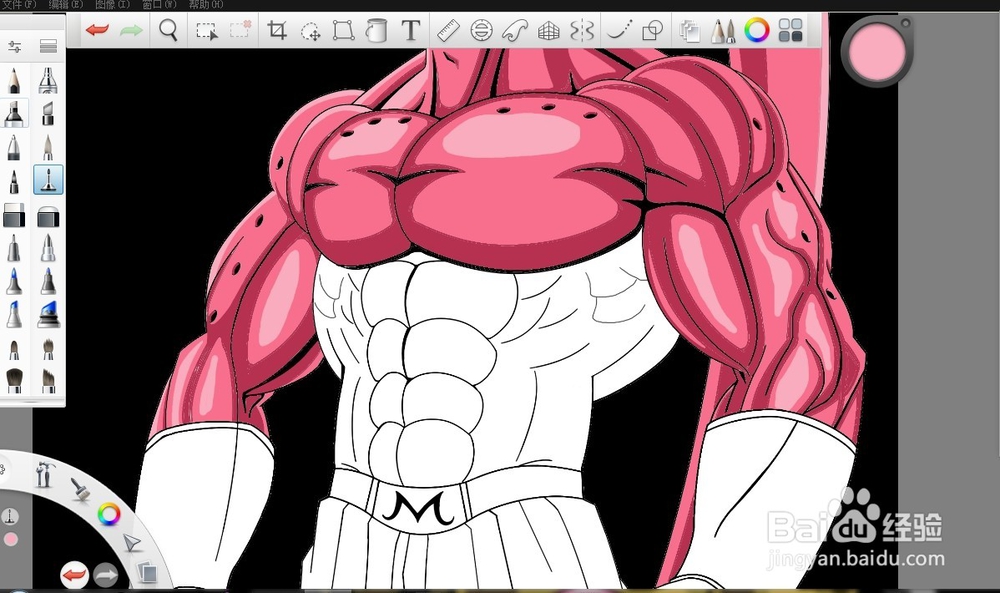Select the Lasso move selection tool

coord(311,31)
